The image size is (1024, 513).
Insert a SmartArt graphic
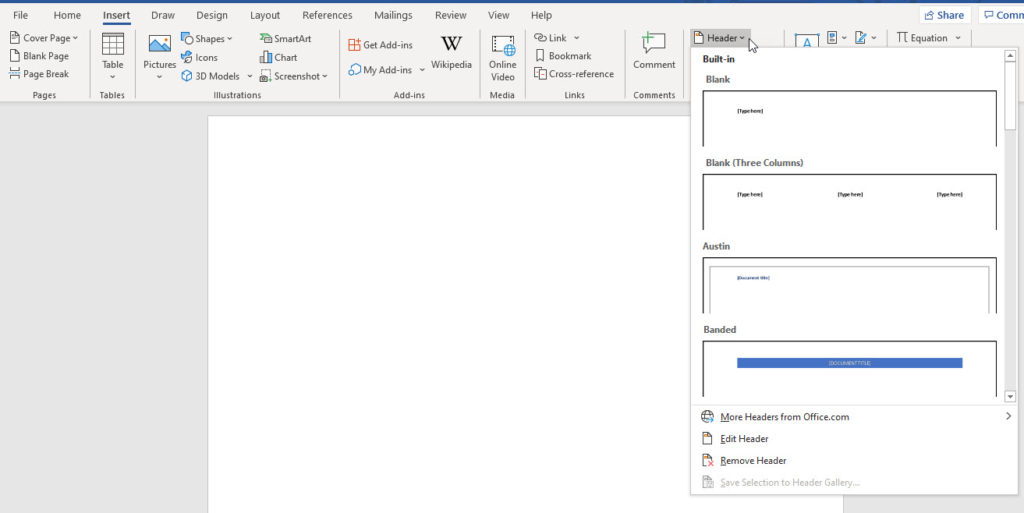(x=285, y=39)
